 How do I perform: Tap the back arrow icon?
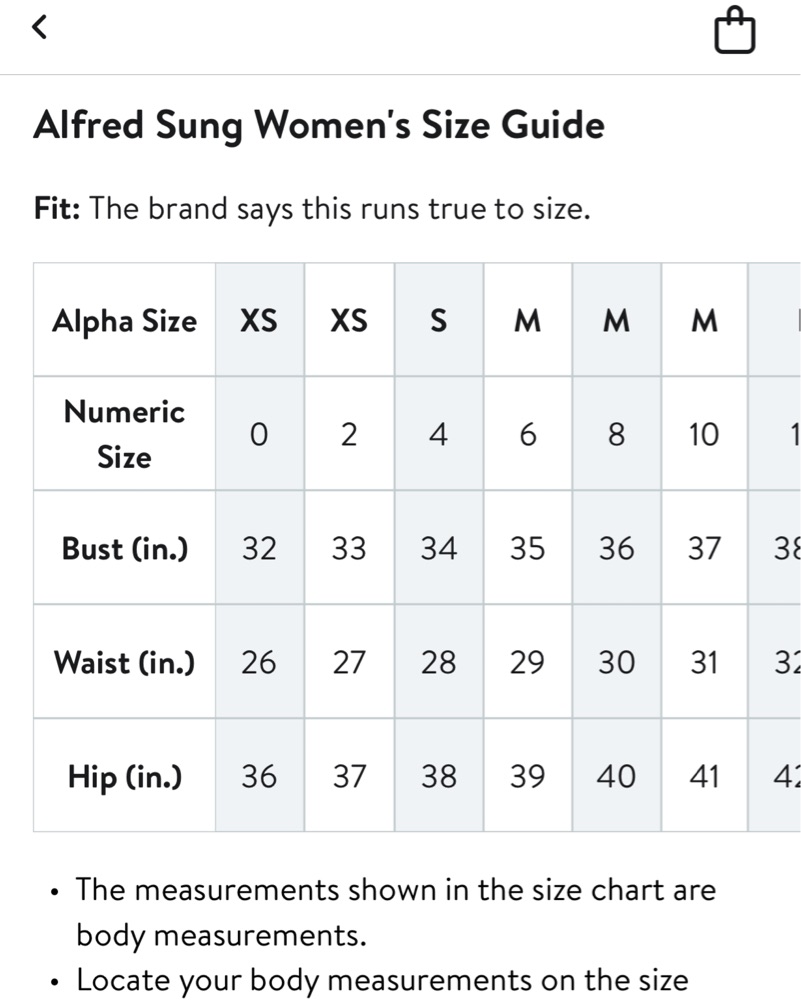click(x=40, y=27)
